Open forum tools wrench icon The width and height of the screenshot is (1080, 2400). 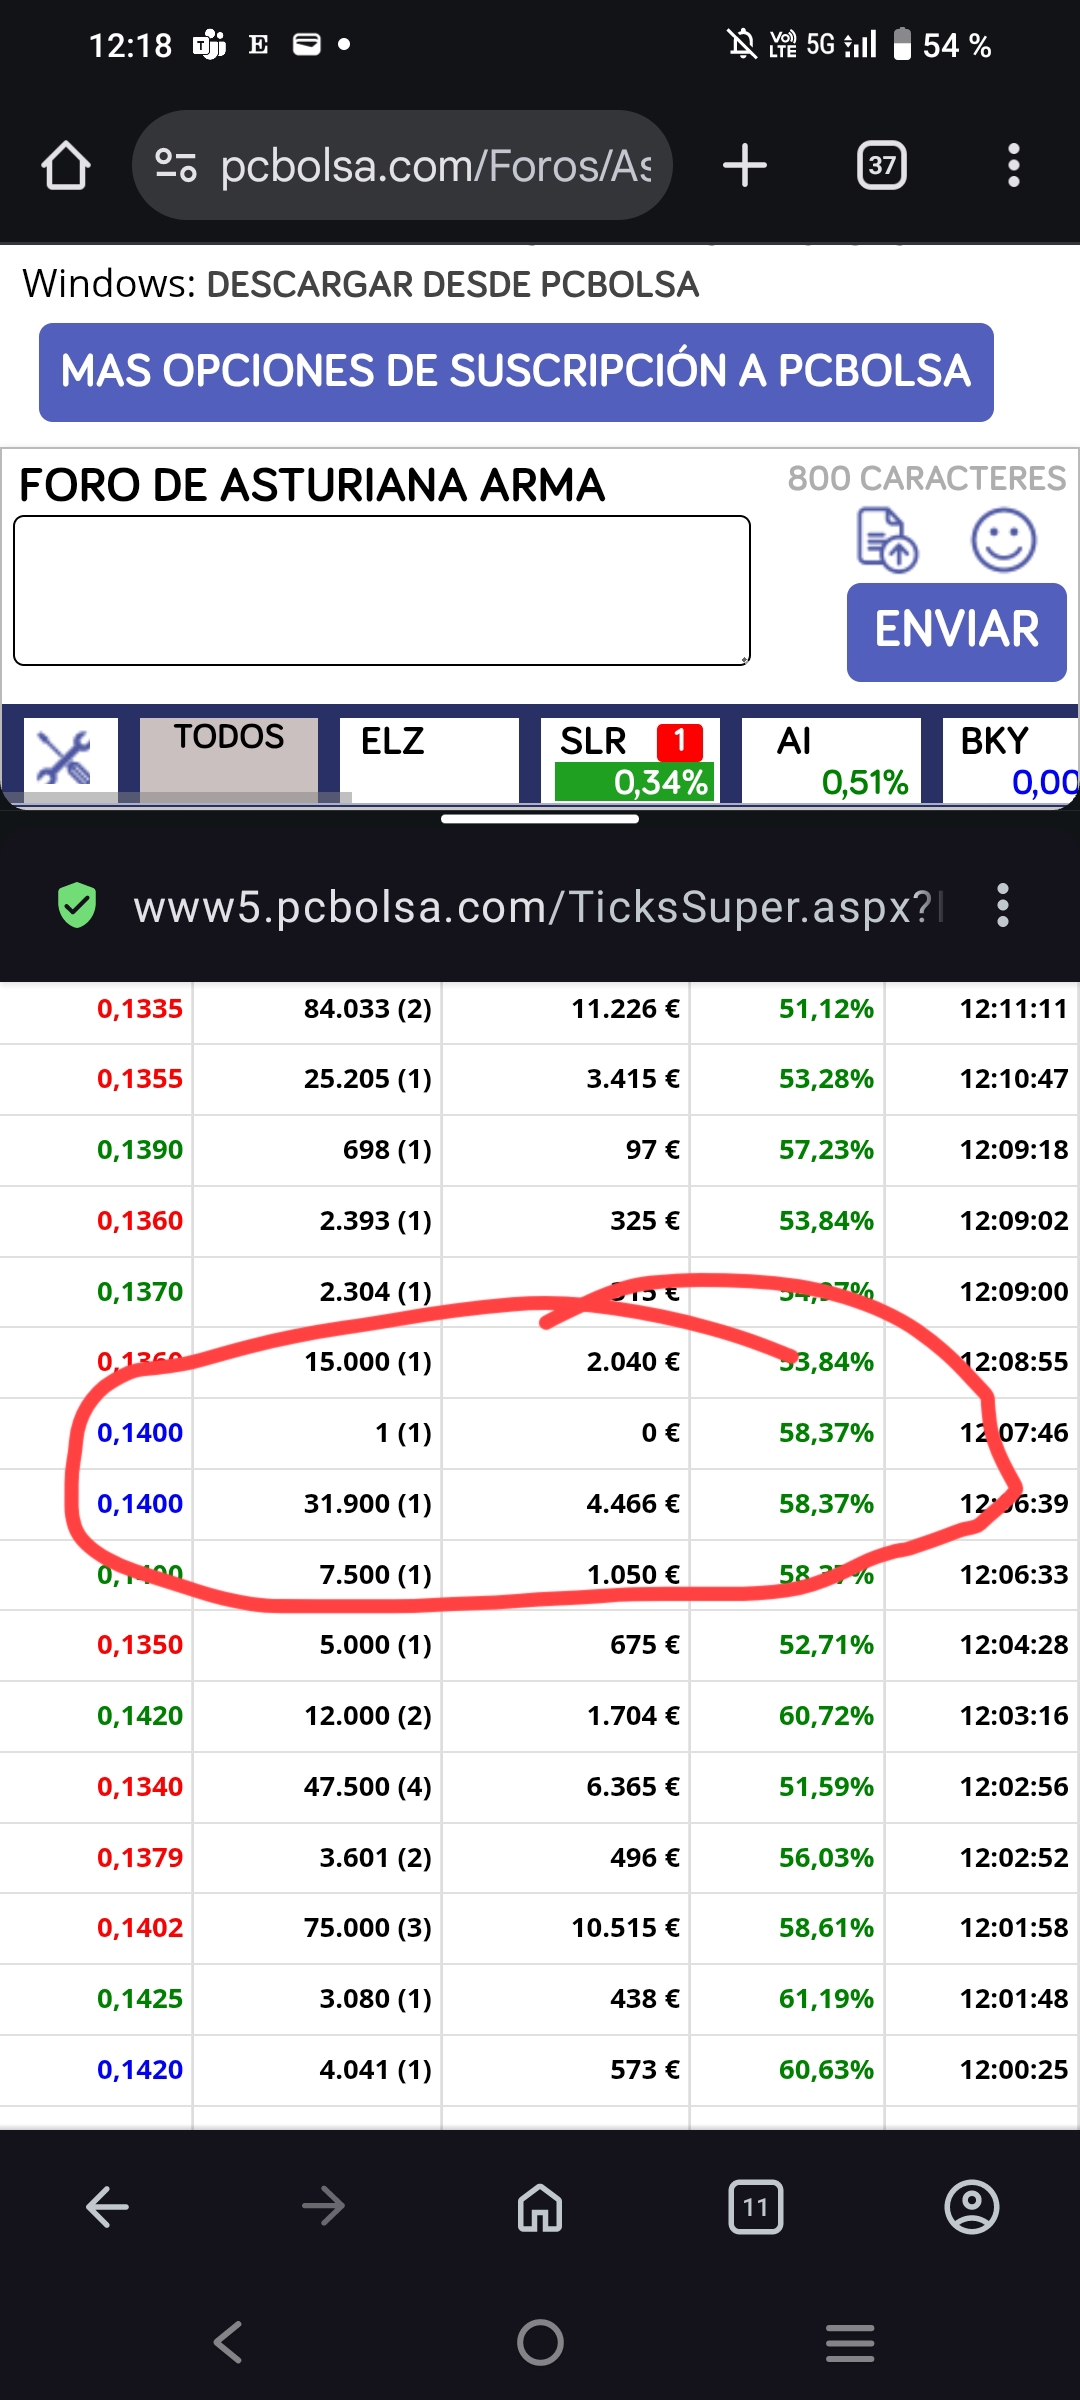pos(65,757)
